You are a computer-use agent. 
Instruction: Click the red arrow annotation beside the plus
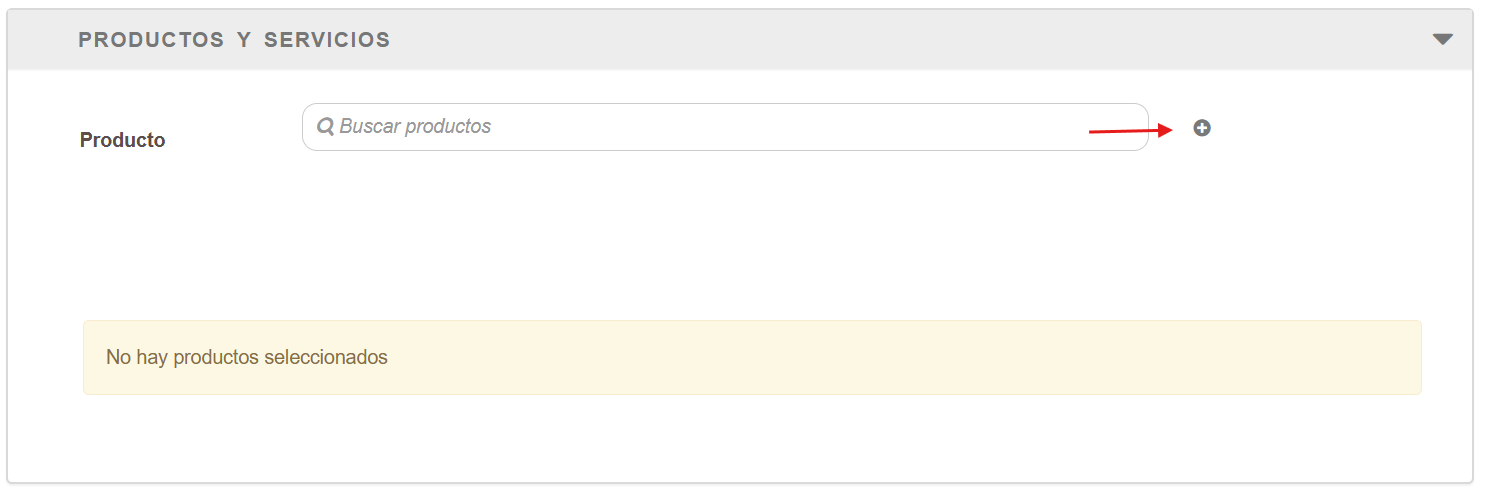coord(1130,130)
